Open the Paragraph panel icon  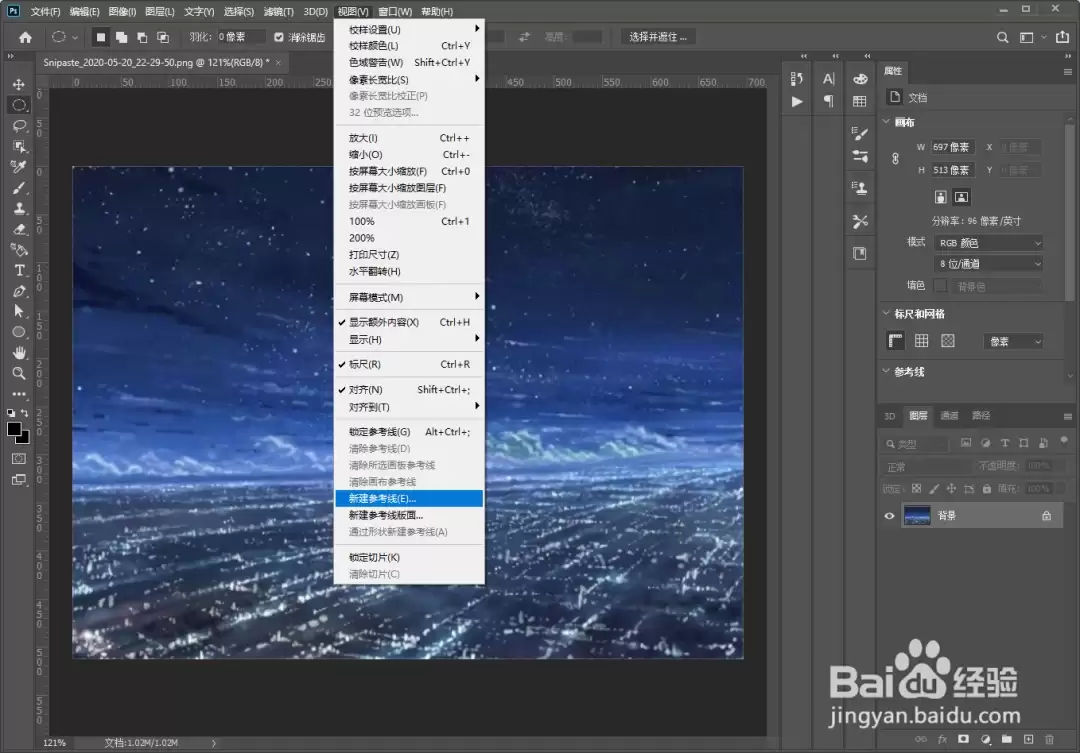[x=829, y=101]
